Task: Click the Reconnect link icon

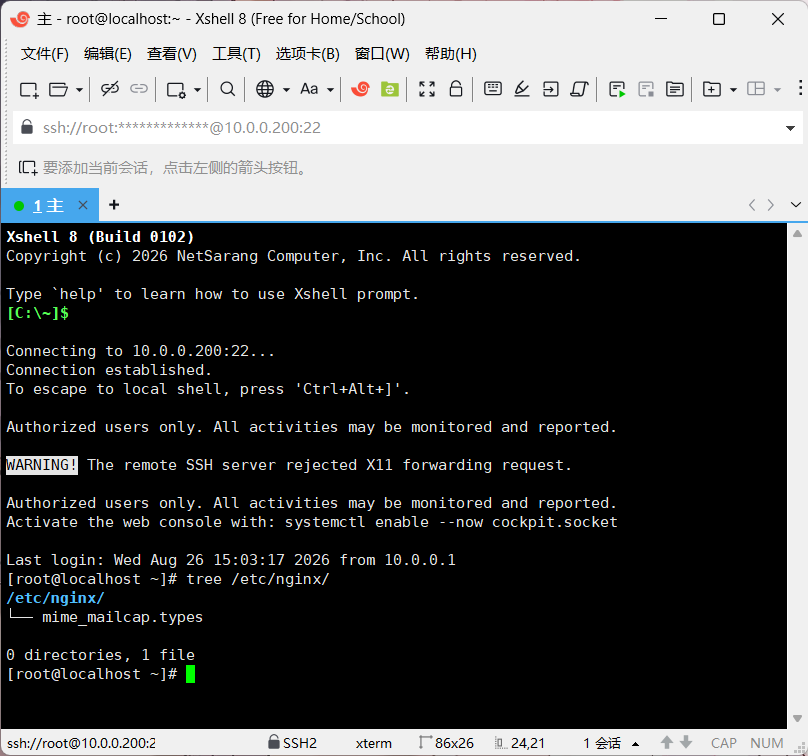Action: coord(139,89)
